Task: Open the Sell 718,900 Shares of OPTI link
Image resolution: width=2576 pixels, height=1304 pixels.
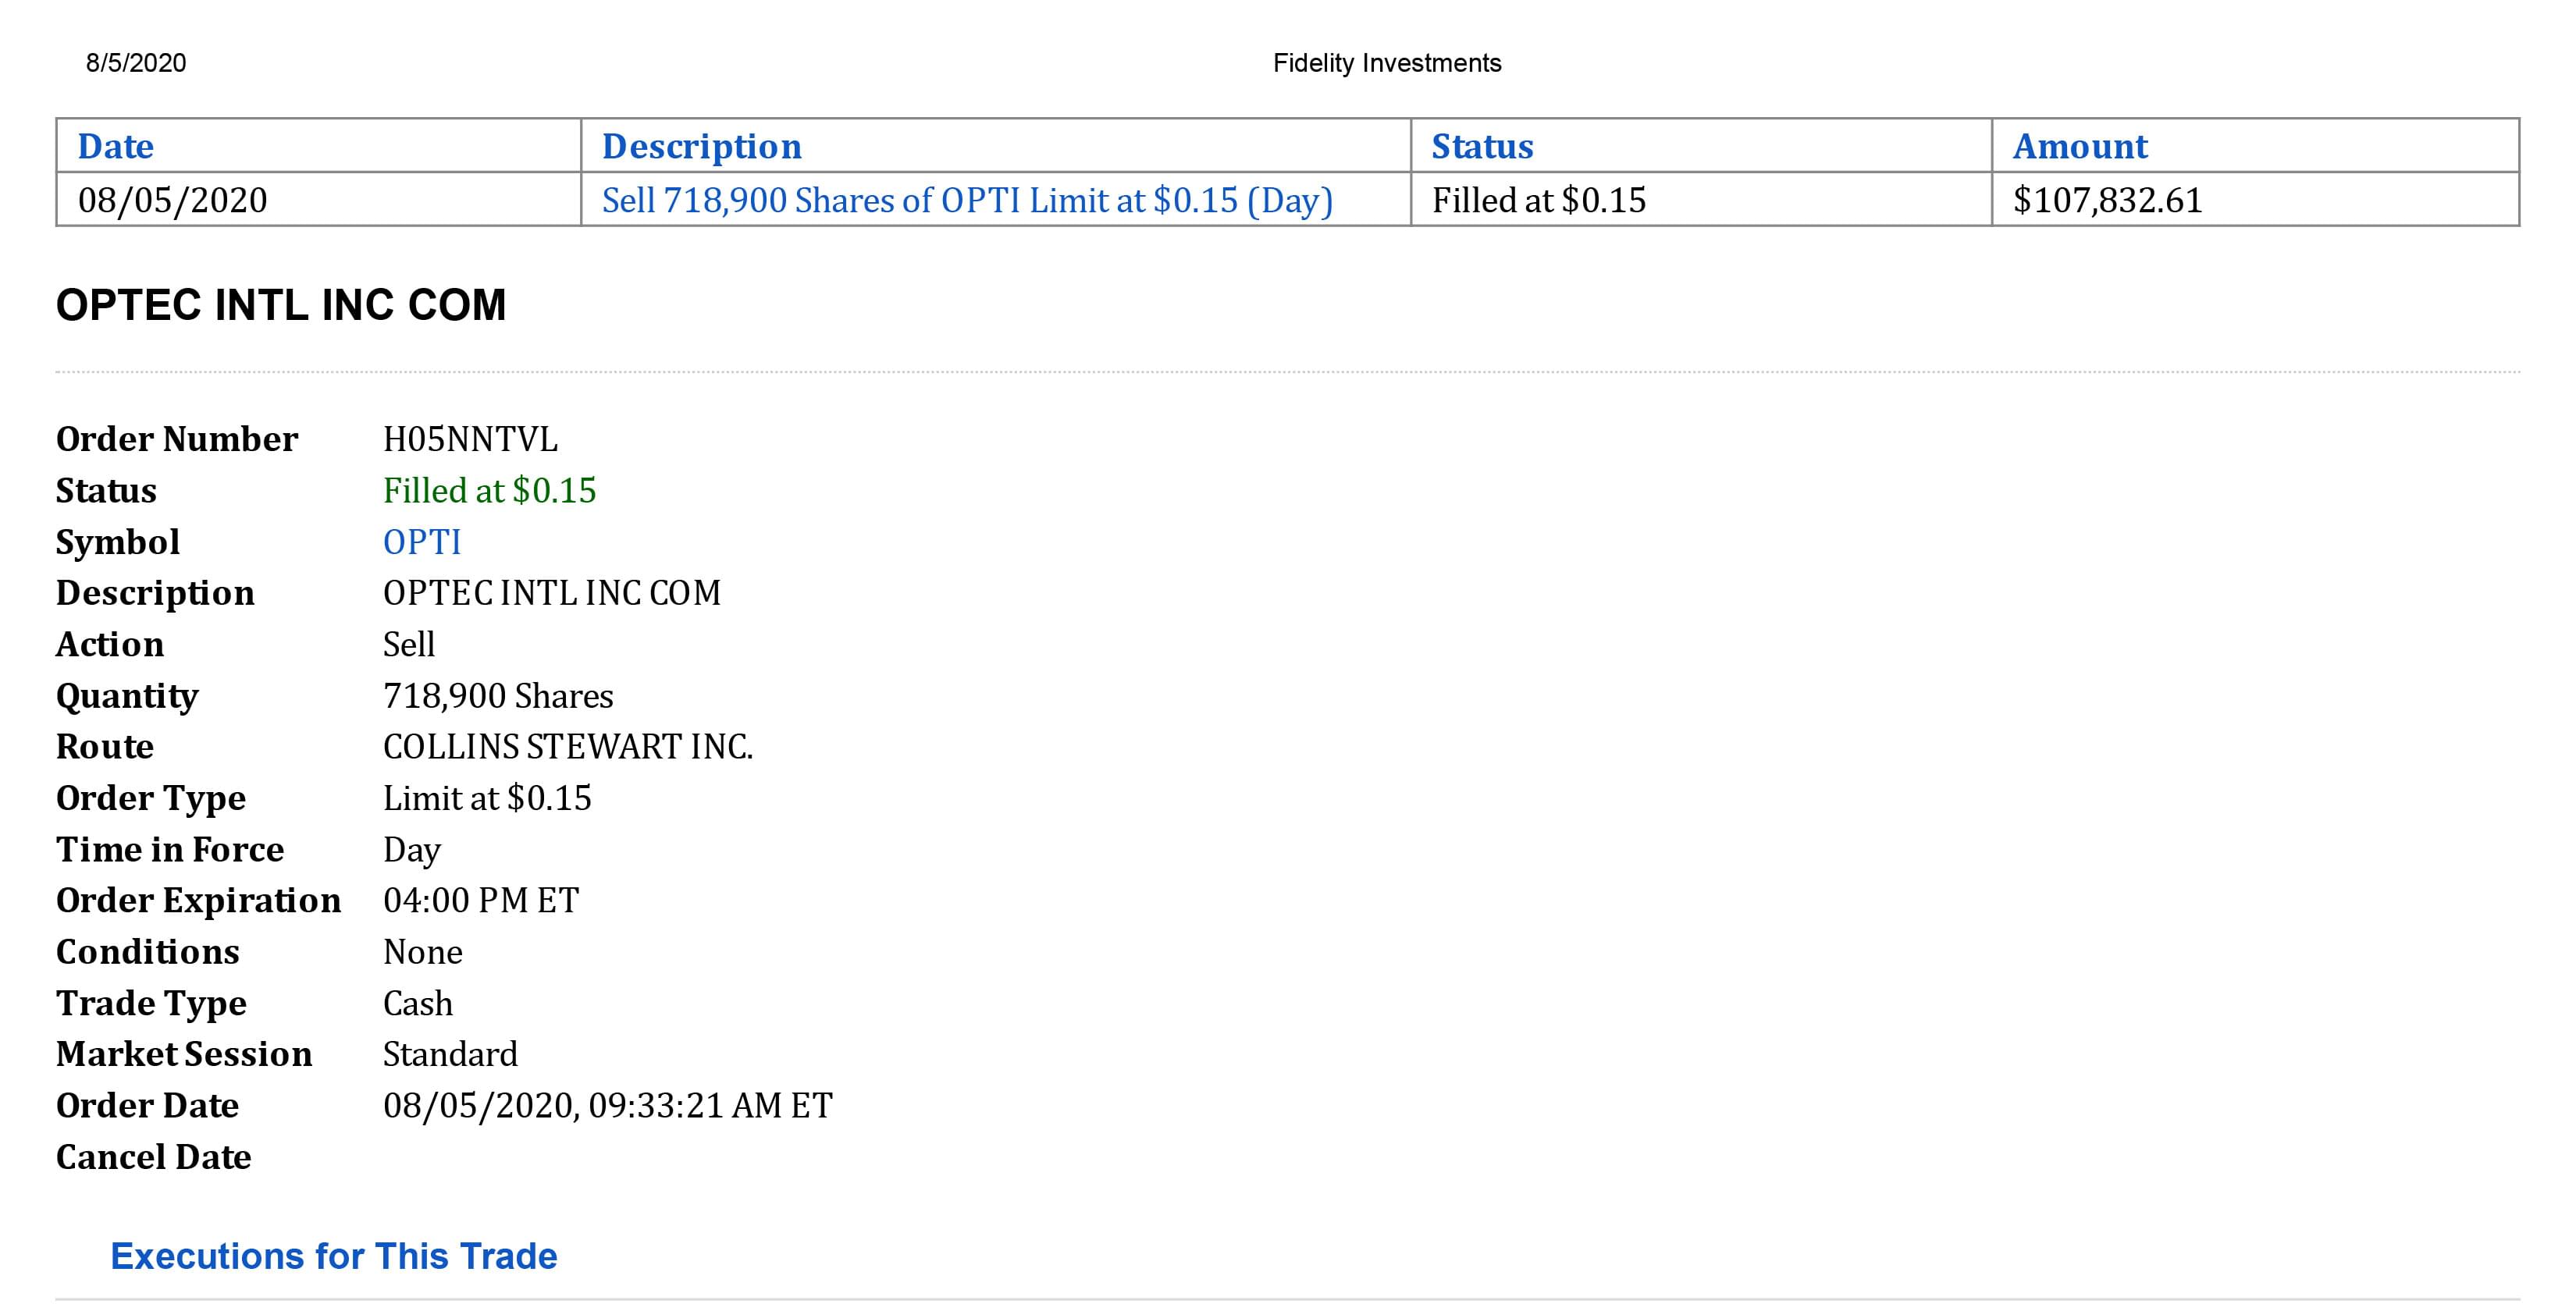Action: point(967,200)
